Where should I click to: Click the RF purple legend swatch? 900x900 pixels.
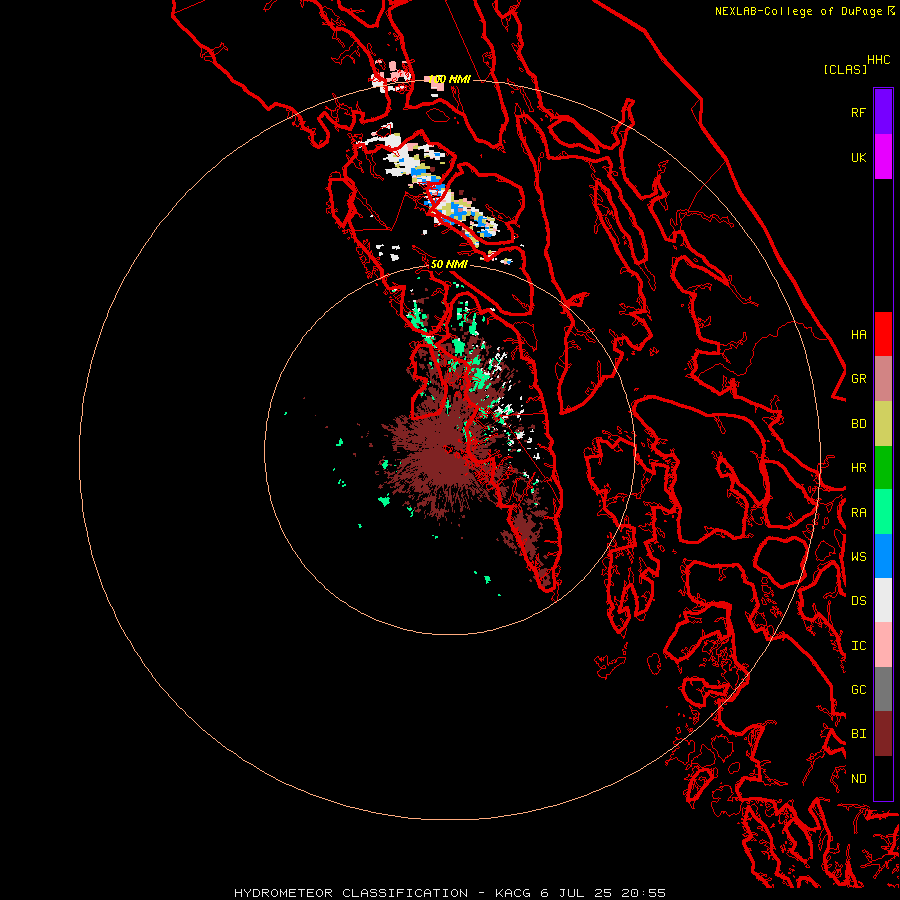[883, 112]
